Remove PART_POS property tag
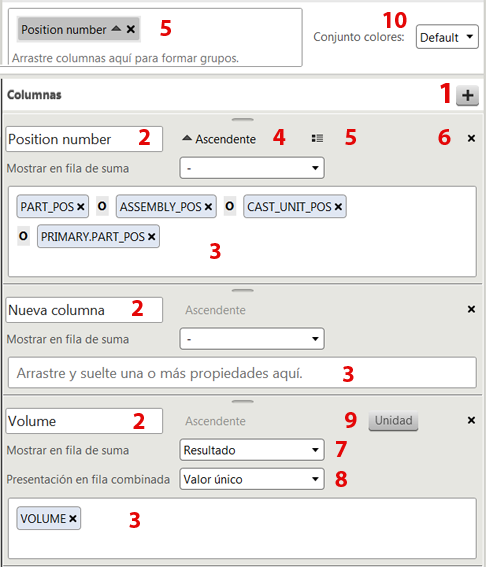This screenshot has height=567, width=486. 81,207
